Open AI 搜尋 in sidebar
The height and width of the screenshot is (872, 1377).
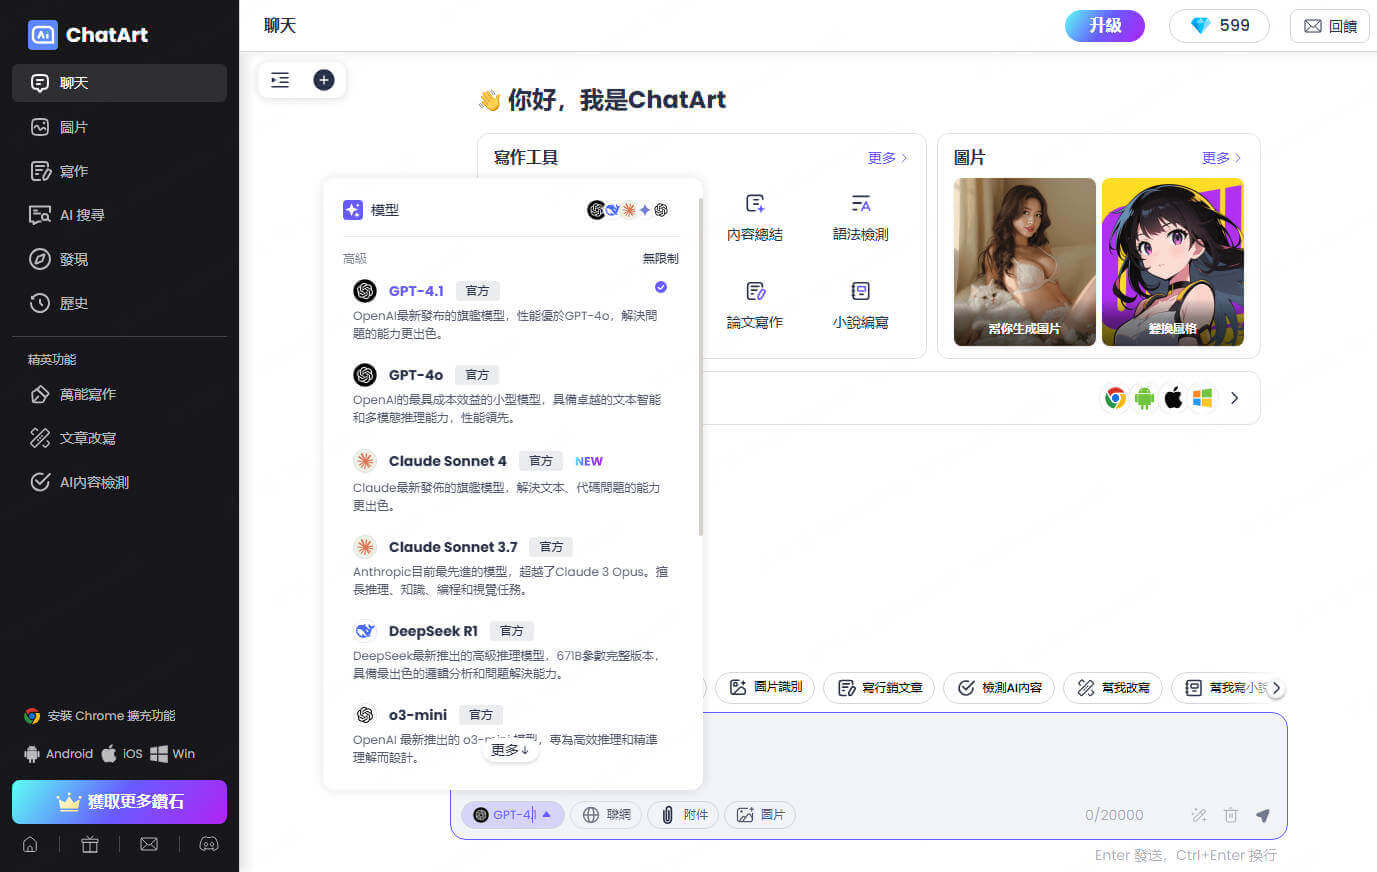(119, 215)
